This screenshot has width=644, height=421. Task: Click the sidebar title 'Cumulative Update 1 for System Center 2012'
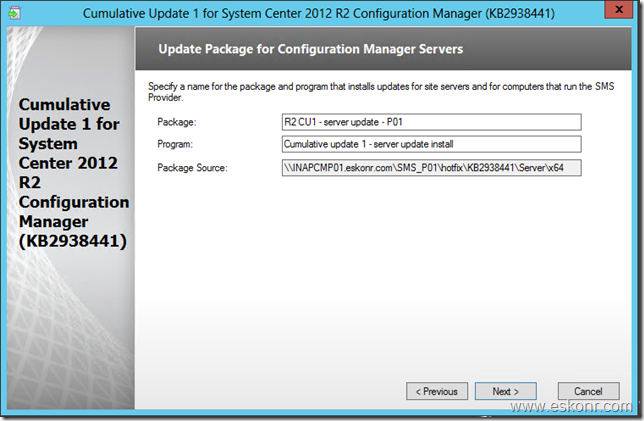point(74,173)
